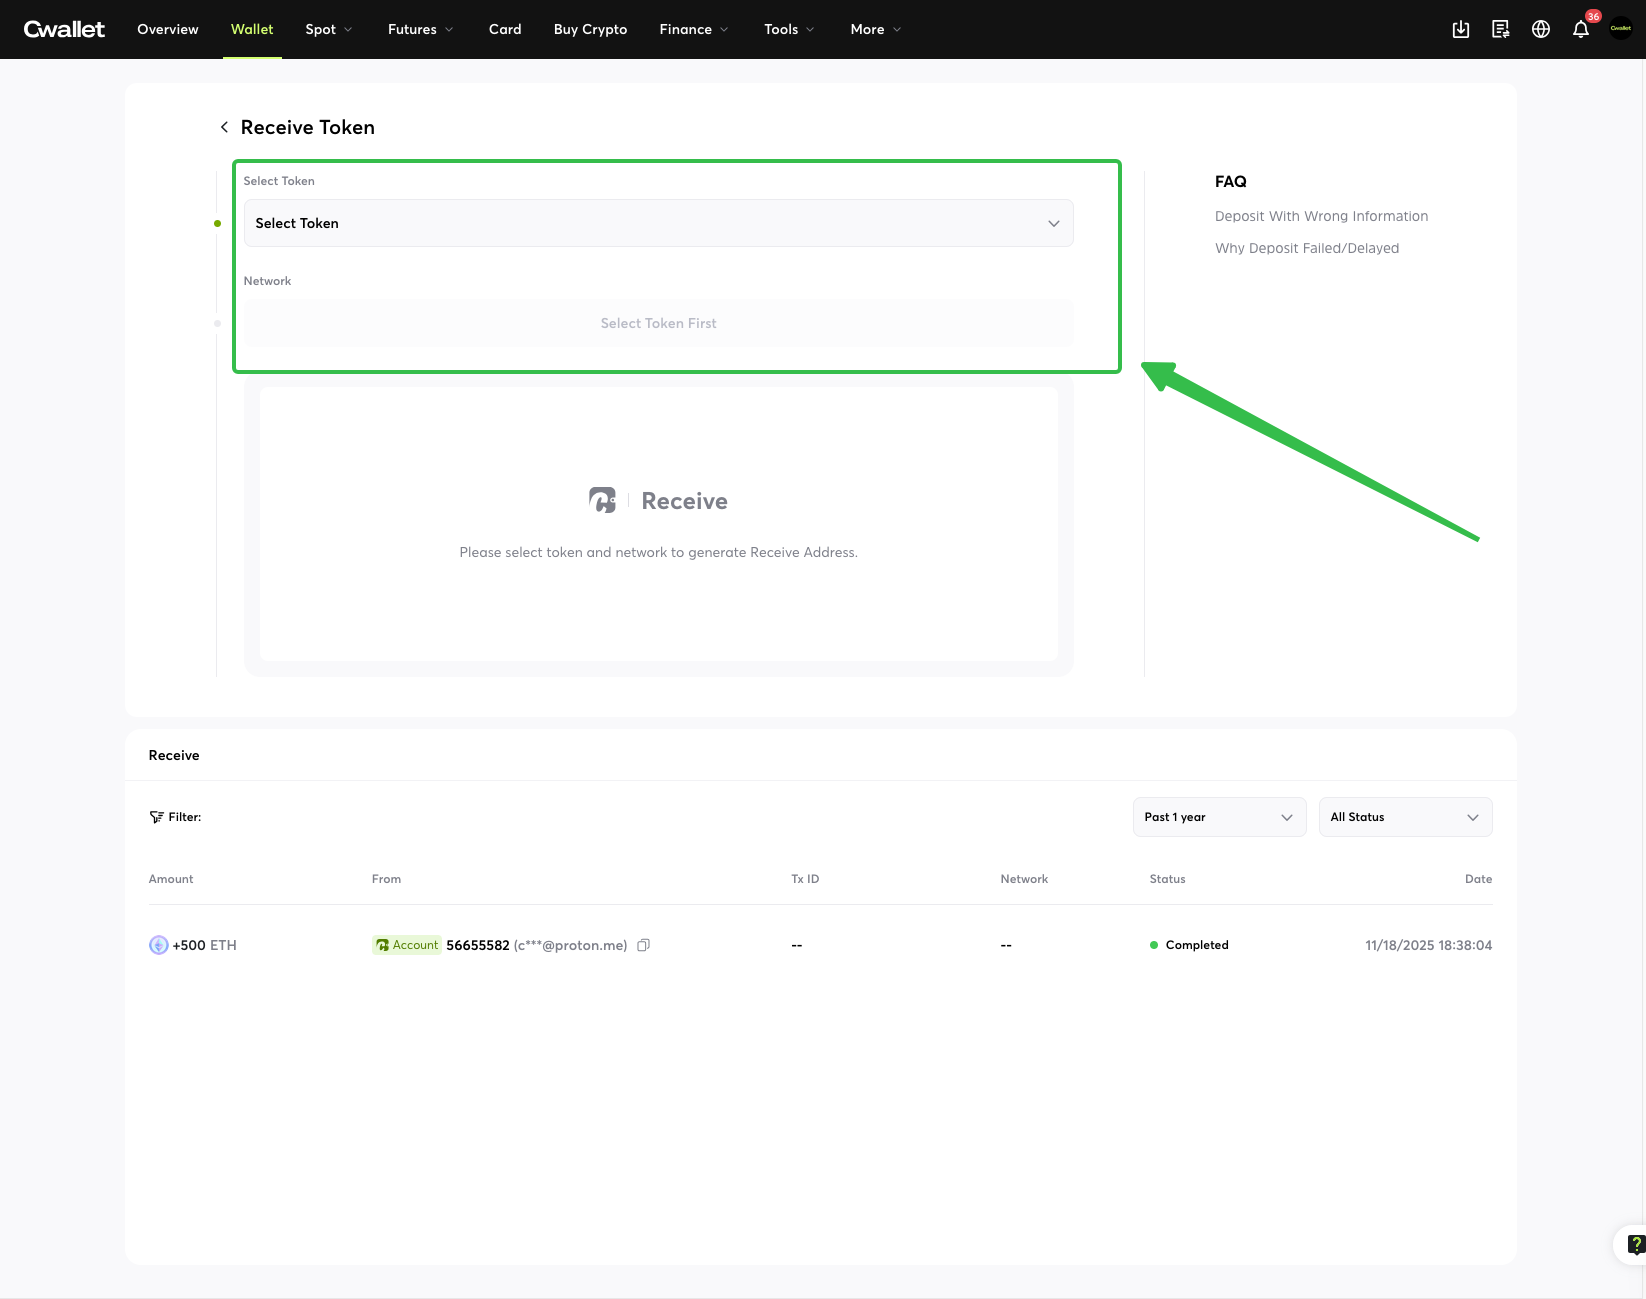Expand the All Status filter

1405,817
